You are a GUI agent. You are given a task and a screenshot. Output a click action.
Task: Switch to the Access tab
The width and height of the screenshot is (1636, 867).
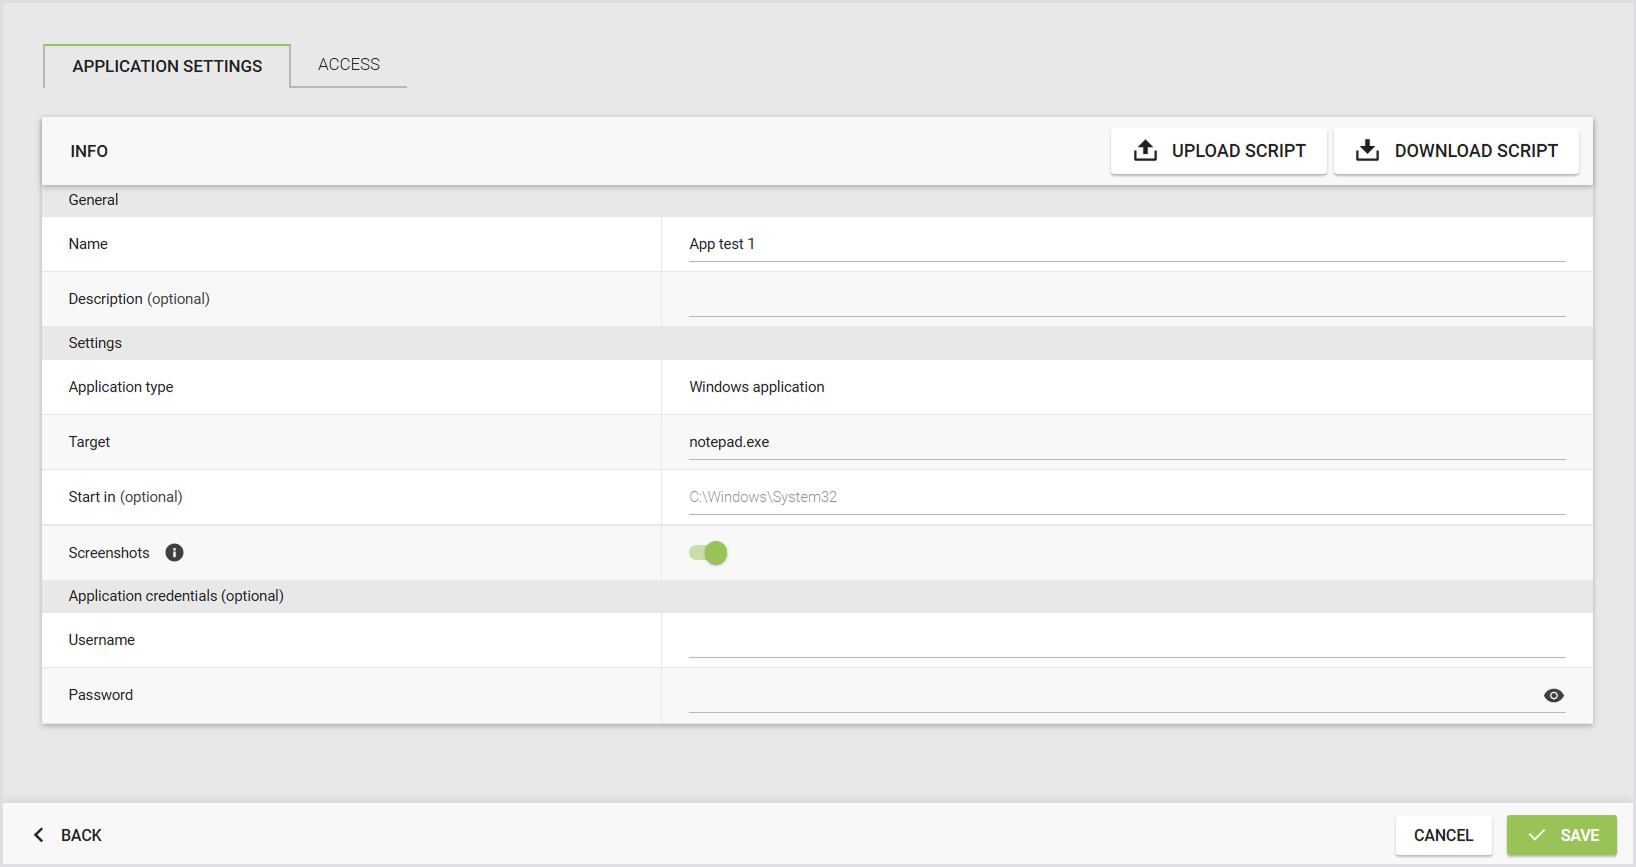click(349, 65)
